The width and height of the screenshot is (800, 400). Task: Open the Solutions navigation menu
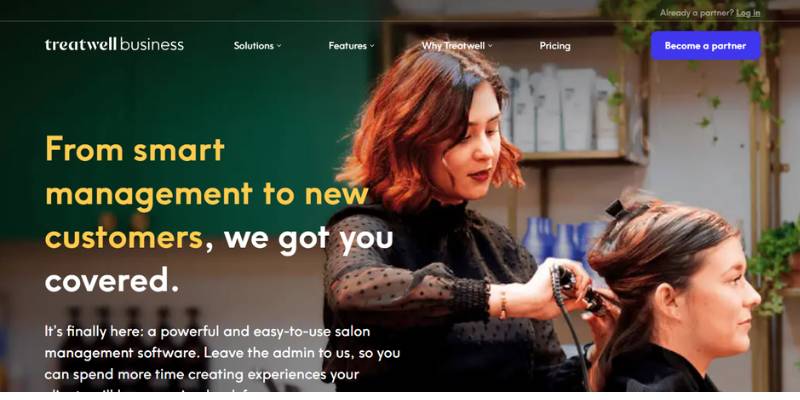pyautogui.click(x=257, y=45)
